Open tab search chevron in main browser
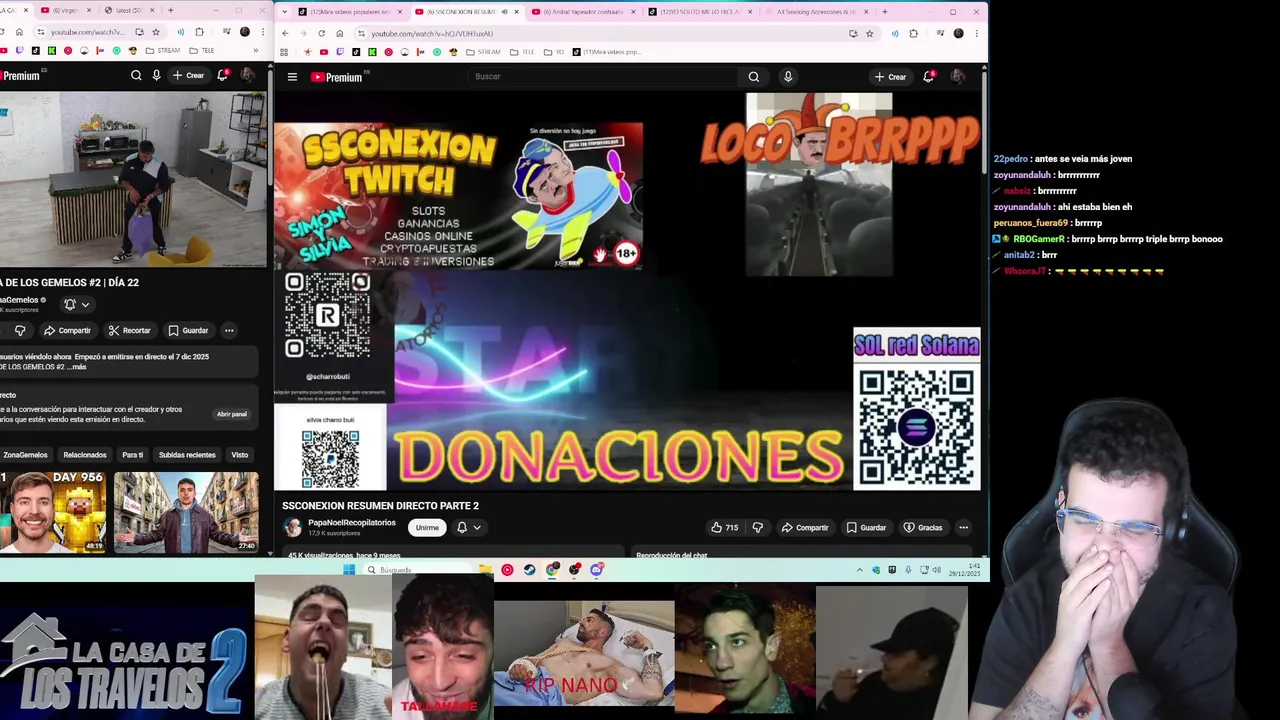Image resolution: width=1280 pixels, height=720 pixels. pos(285,12)
